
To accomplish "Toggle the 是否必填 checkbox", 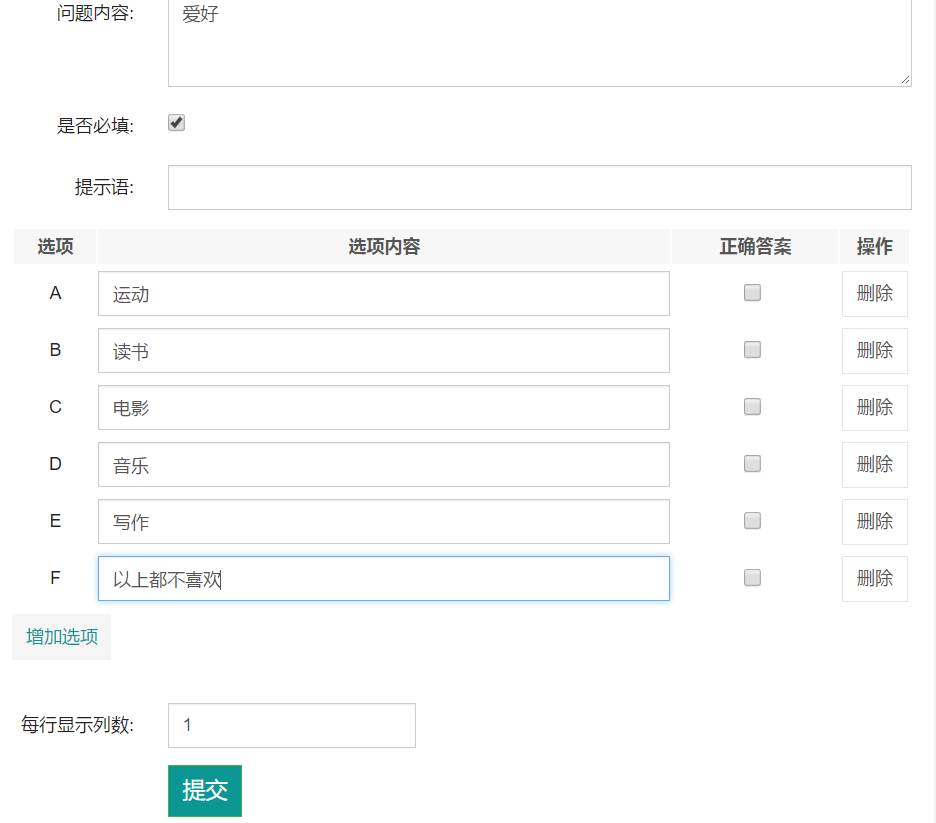I will click(176, 123).
